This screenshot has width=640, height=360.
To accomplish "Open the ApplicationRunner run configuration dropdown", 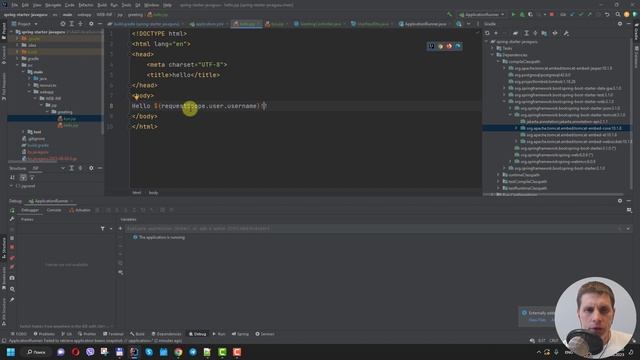I will click(x=482, y=14).
